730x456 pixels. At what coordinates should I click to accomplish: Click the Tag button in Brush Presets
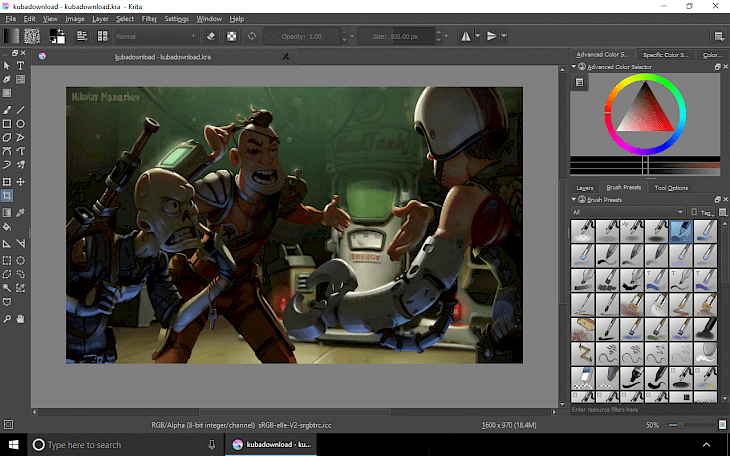click(703, 212)
